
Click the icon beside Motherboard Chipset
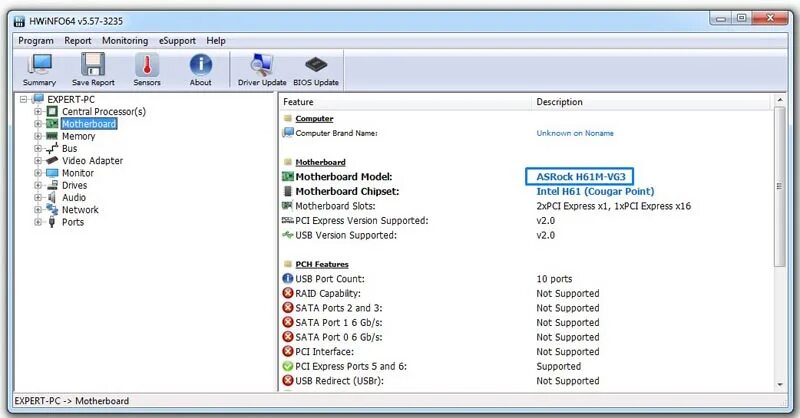(288, 191)
